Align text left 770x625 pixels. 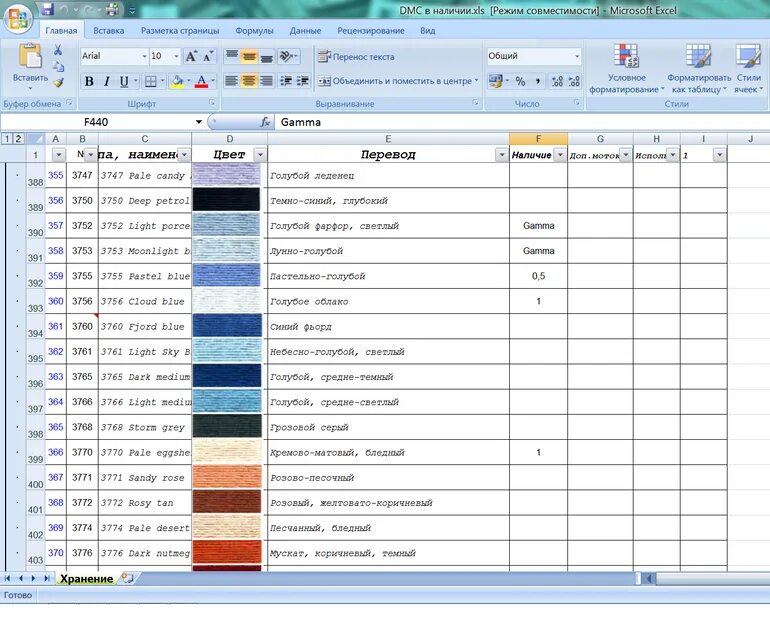click(x=231, y=81)
